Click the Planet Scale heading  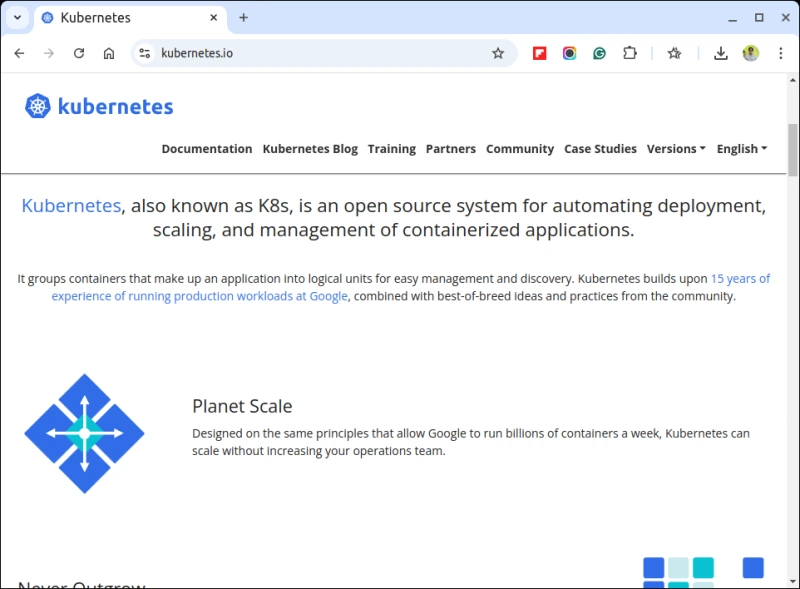(x=242, y=406)
